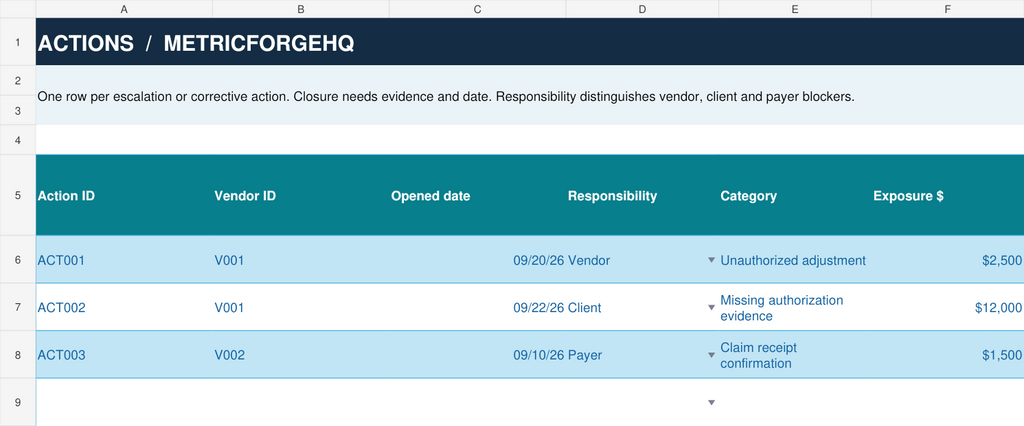Image resolution: width=1024 pixels, height=426 pixels.
Task: Select the $12,000 exposure cell
Action: pos(948,307)
